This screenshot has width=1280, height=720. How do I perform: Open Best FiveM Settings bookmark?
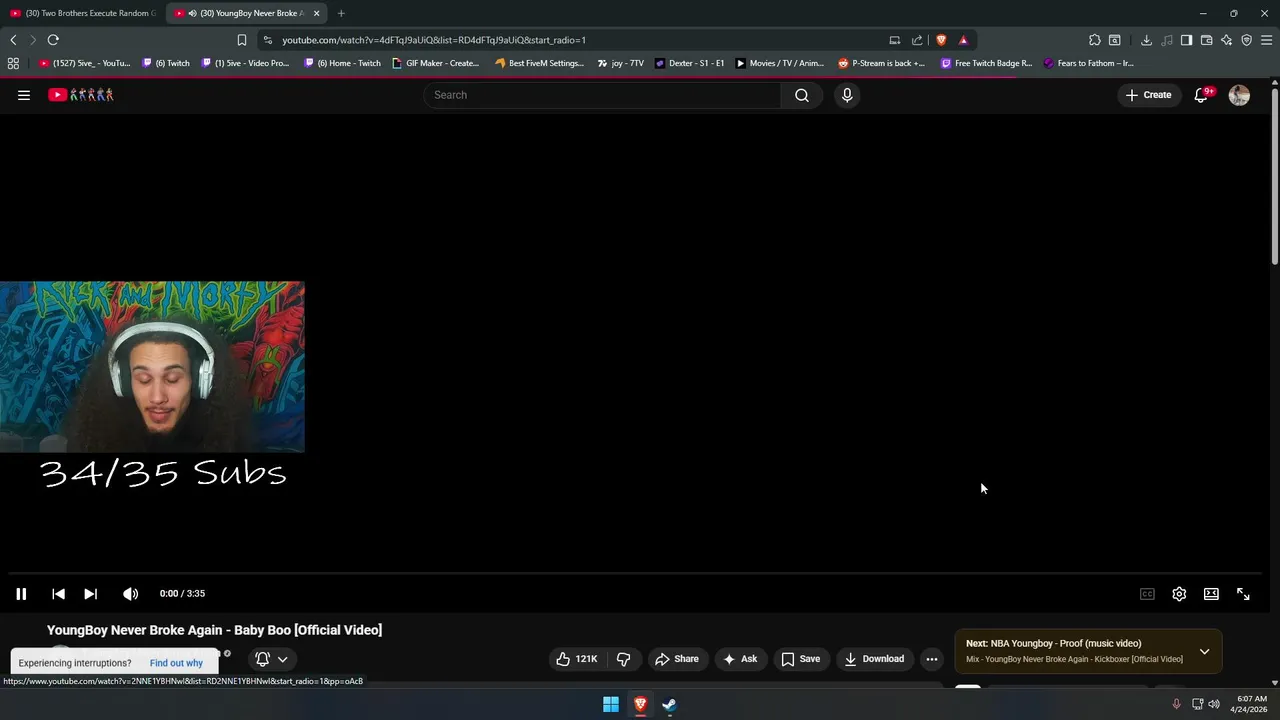click(x=539, y=63)
